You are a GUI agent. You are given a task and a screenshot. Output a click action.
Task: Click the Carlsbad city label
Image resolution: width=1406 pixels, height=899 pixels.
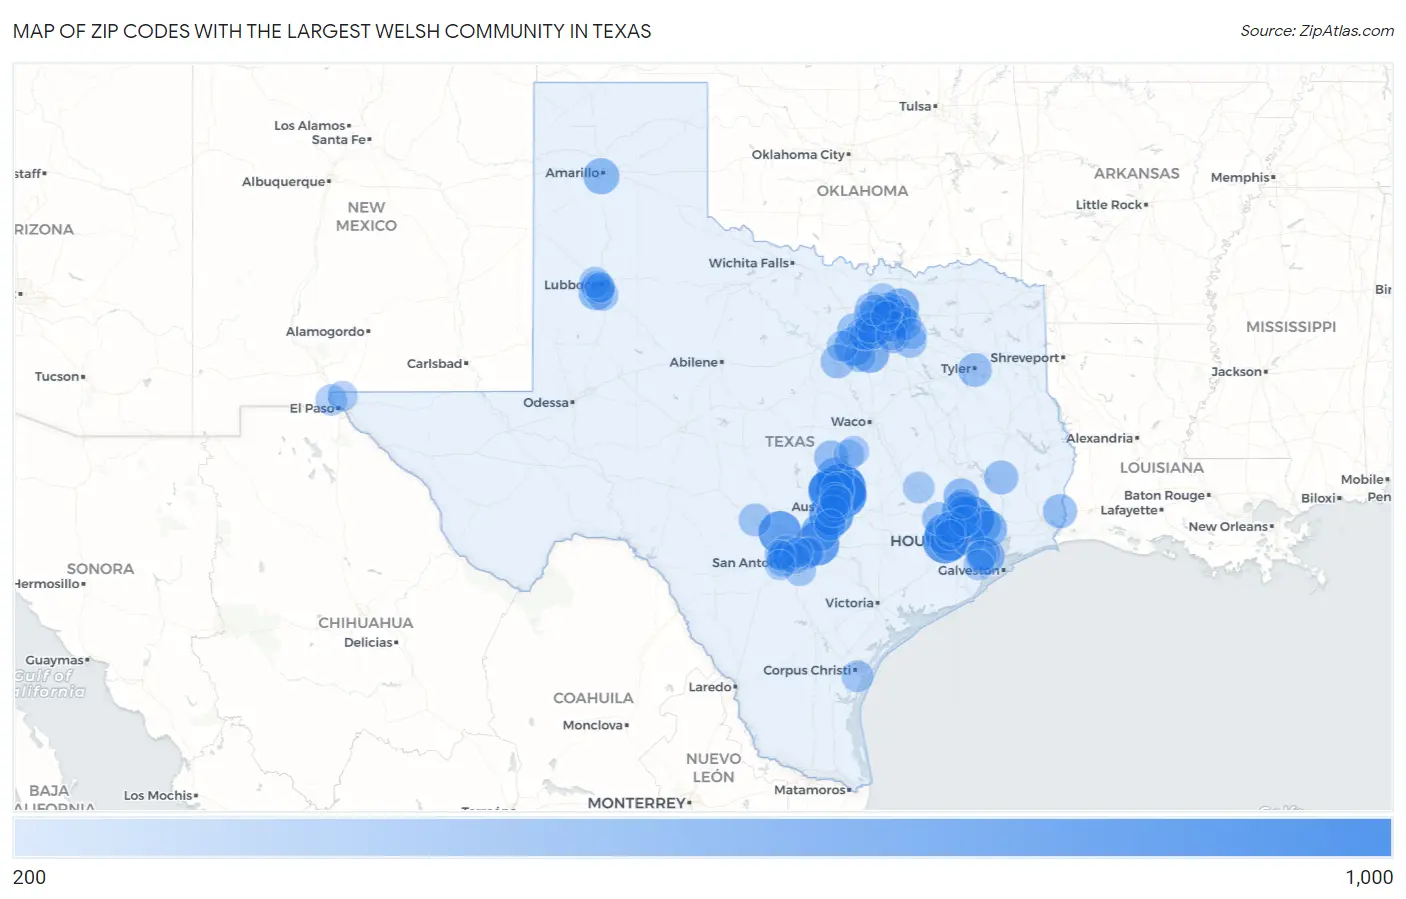pyautogui.click(x=436, y=364)
